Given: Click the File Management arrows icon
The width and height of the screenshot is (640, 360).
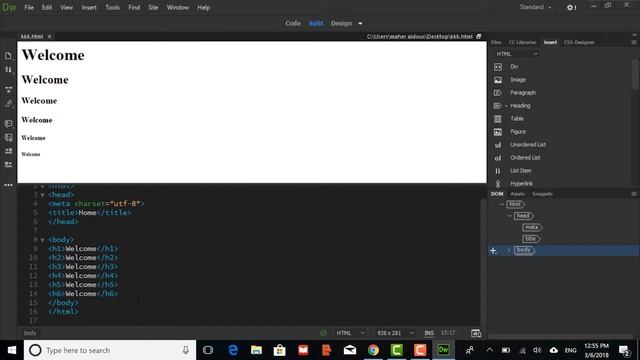Looking at the screenshot, I should (x=8, y=70).
